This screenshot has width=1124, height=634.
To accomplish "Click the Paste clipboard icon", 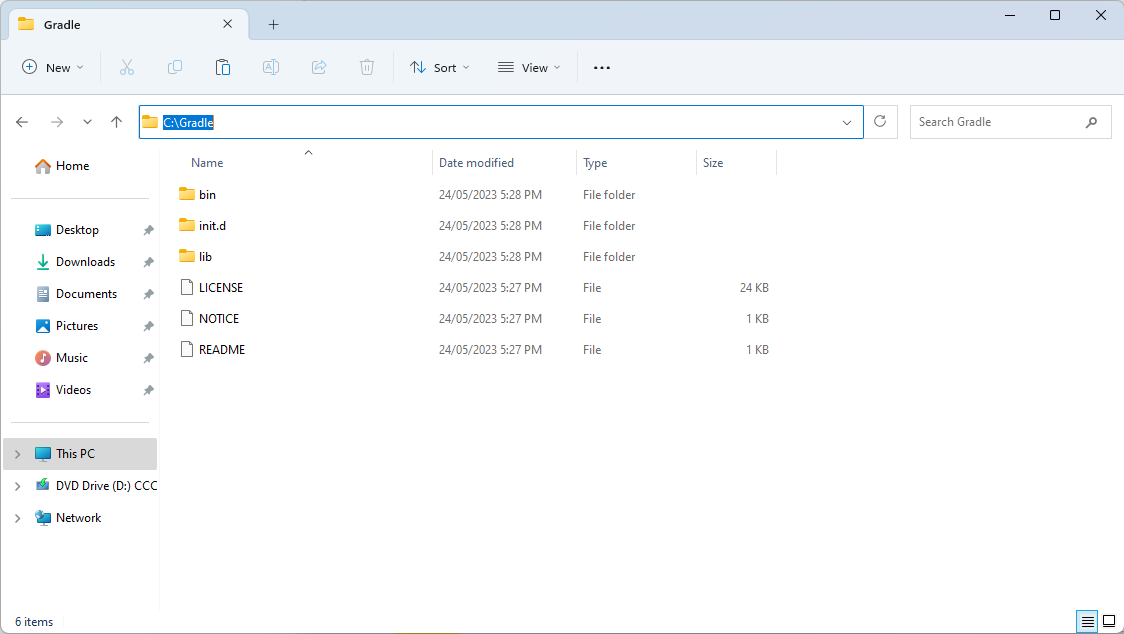I will click(x=223, y=67).
